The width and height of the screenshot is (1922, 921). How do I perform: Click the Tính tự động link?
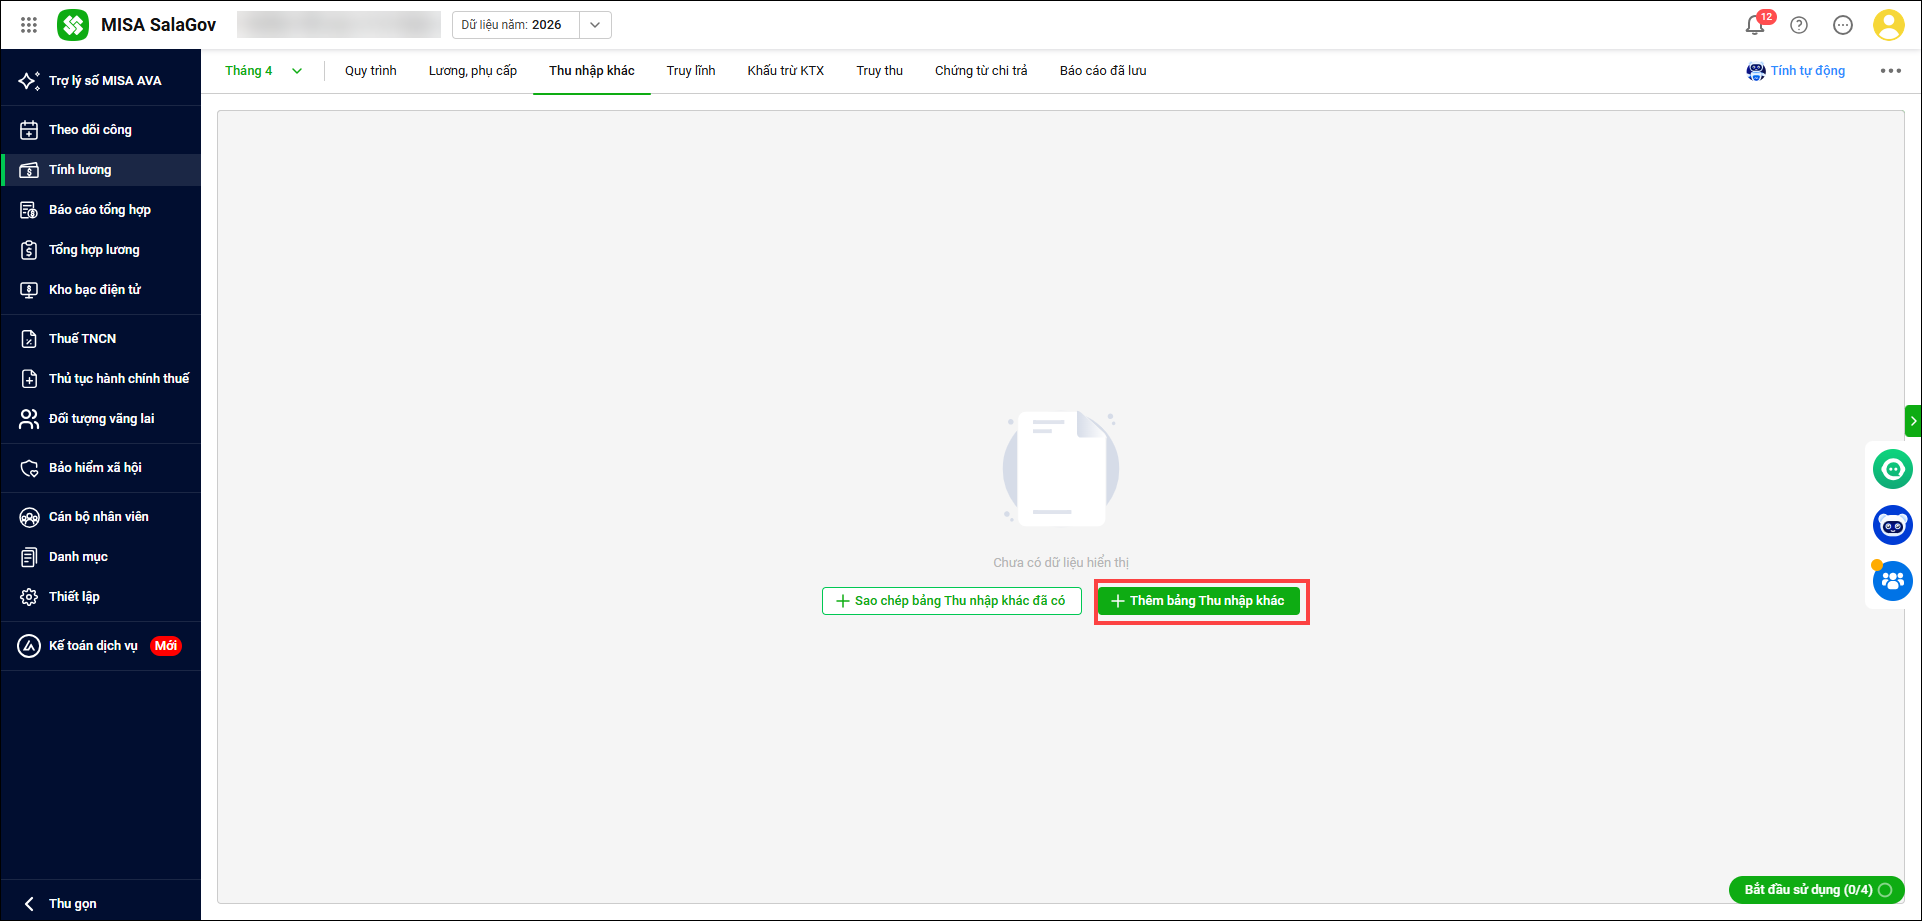1796,71
